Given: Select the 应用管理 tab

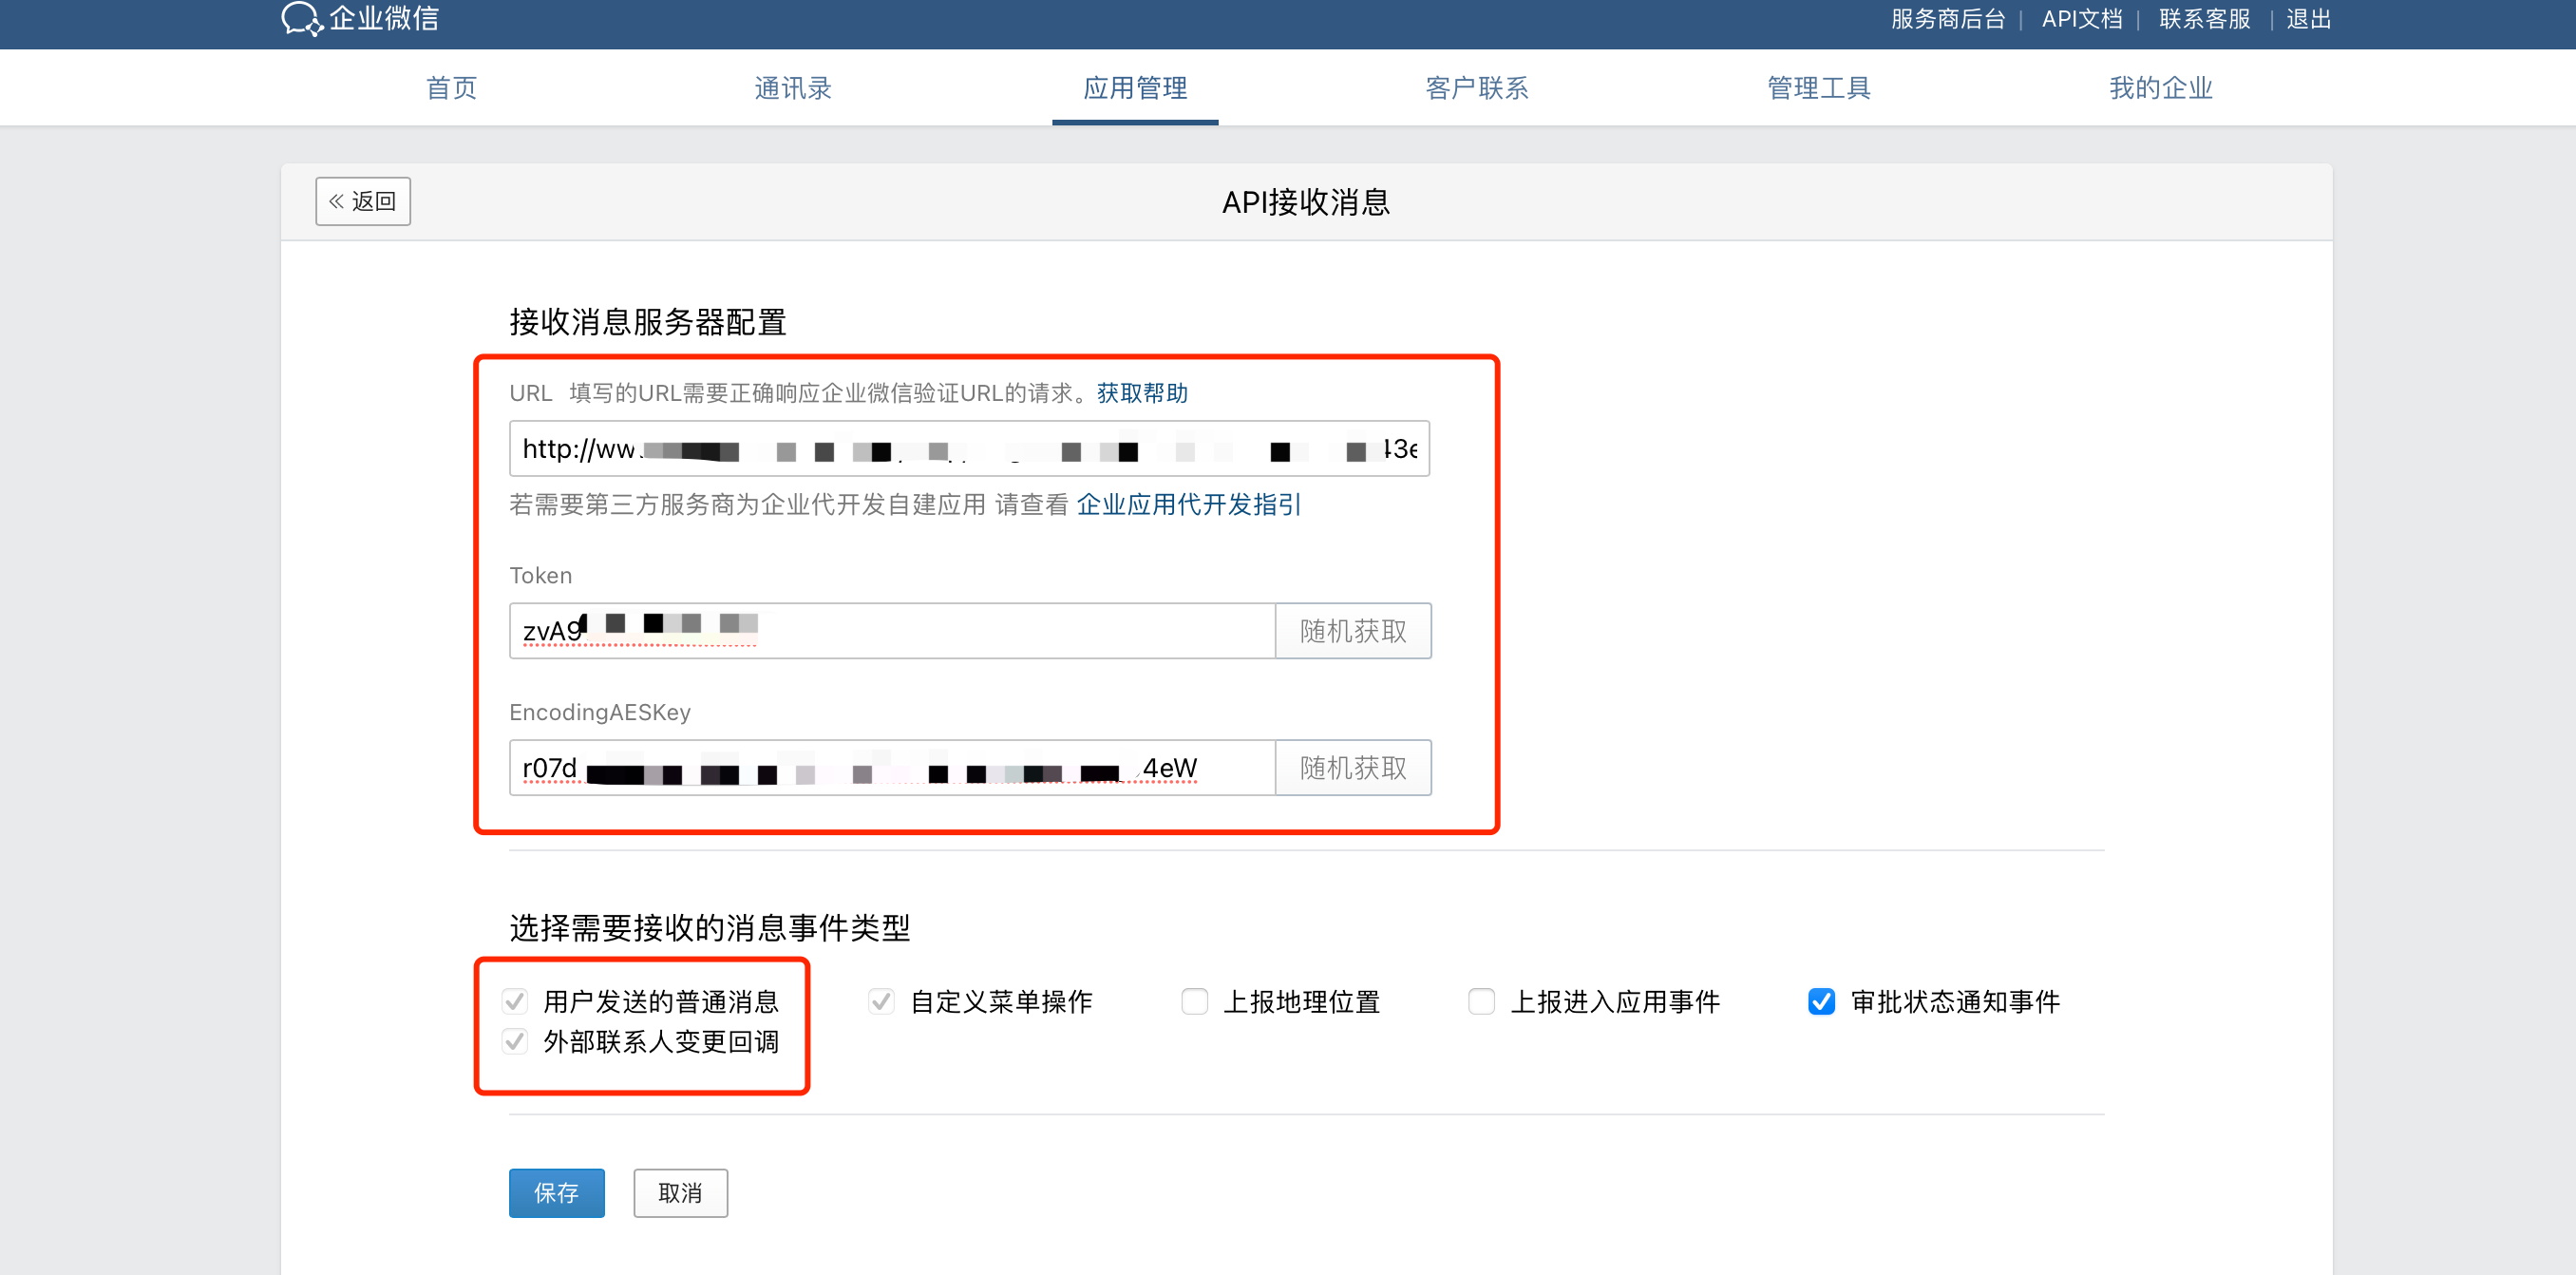Looking at the screenshot, I should [x=1135, y=88].
